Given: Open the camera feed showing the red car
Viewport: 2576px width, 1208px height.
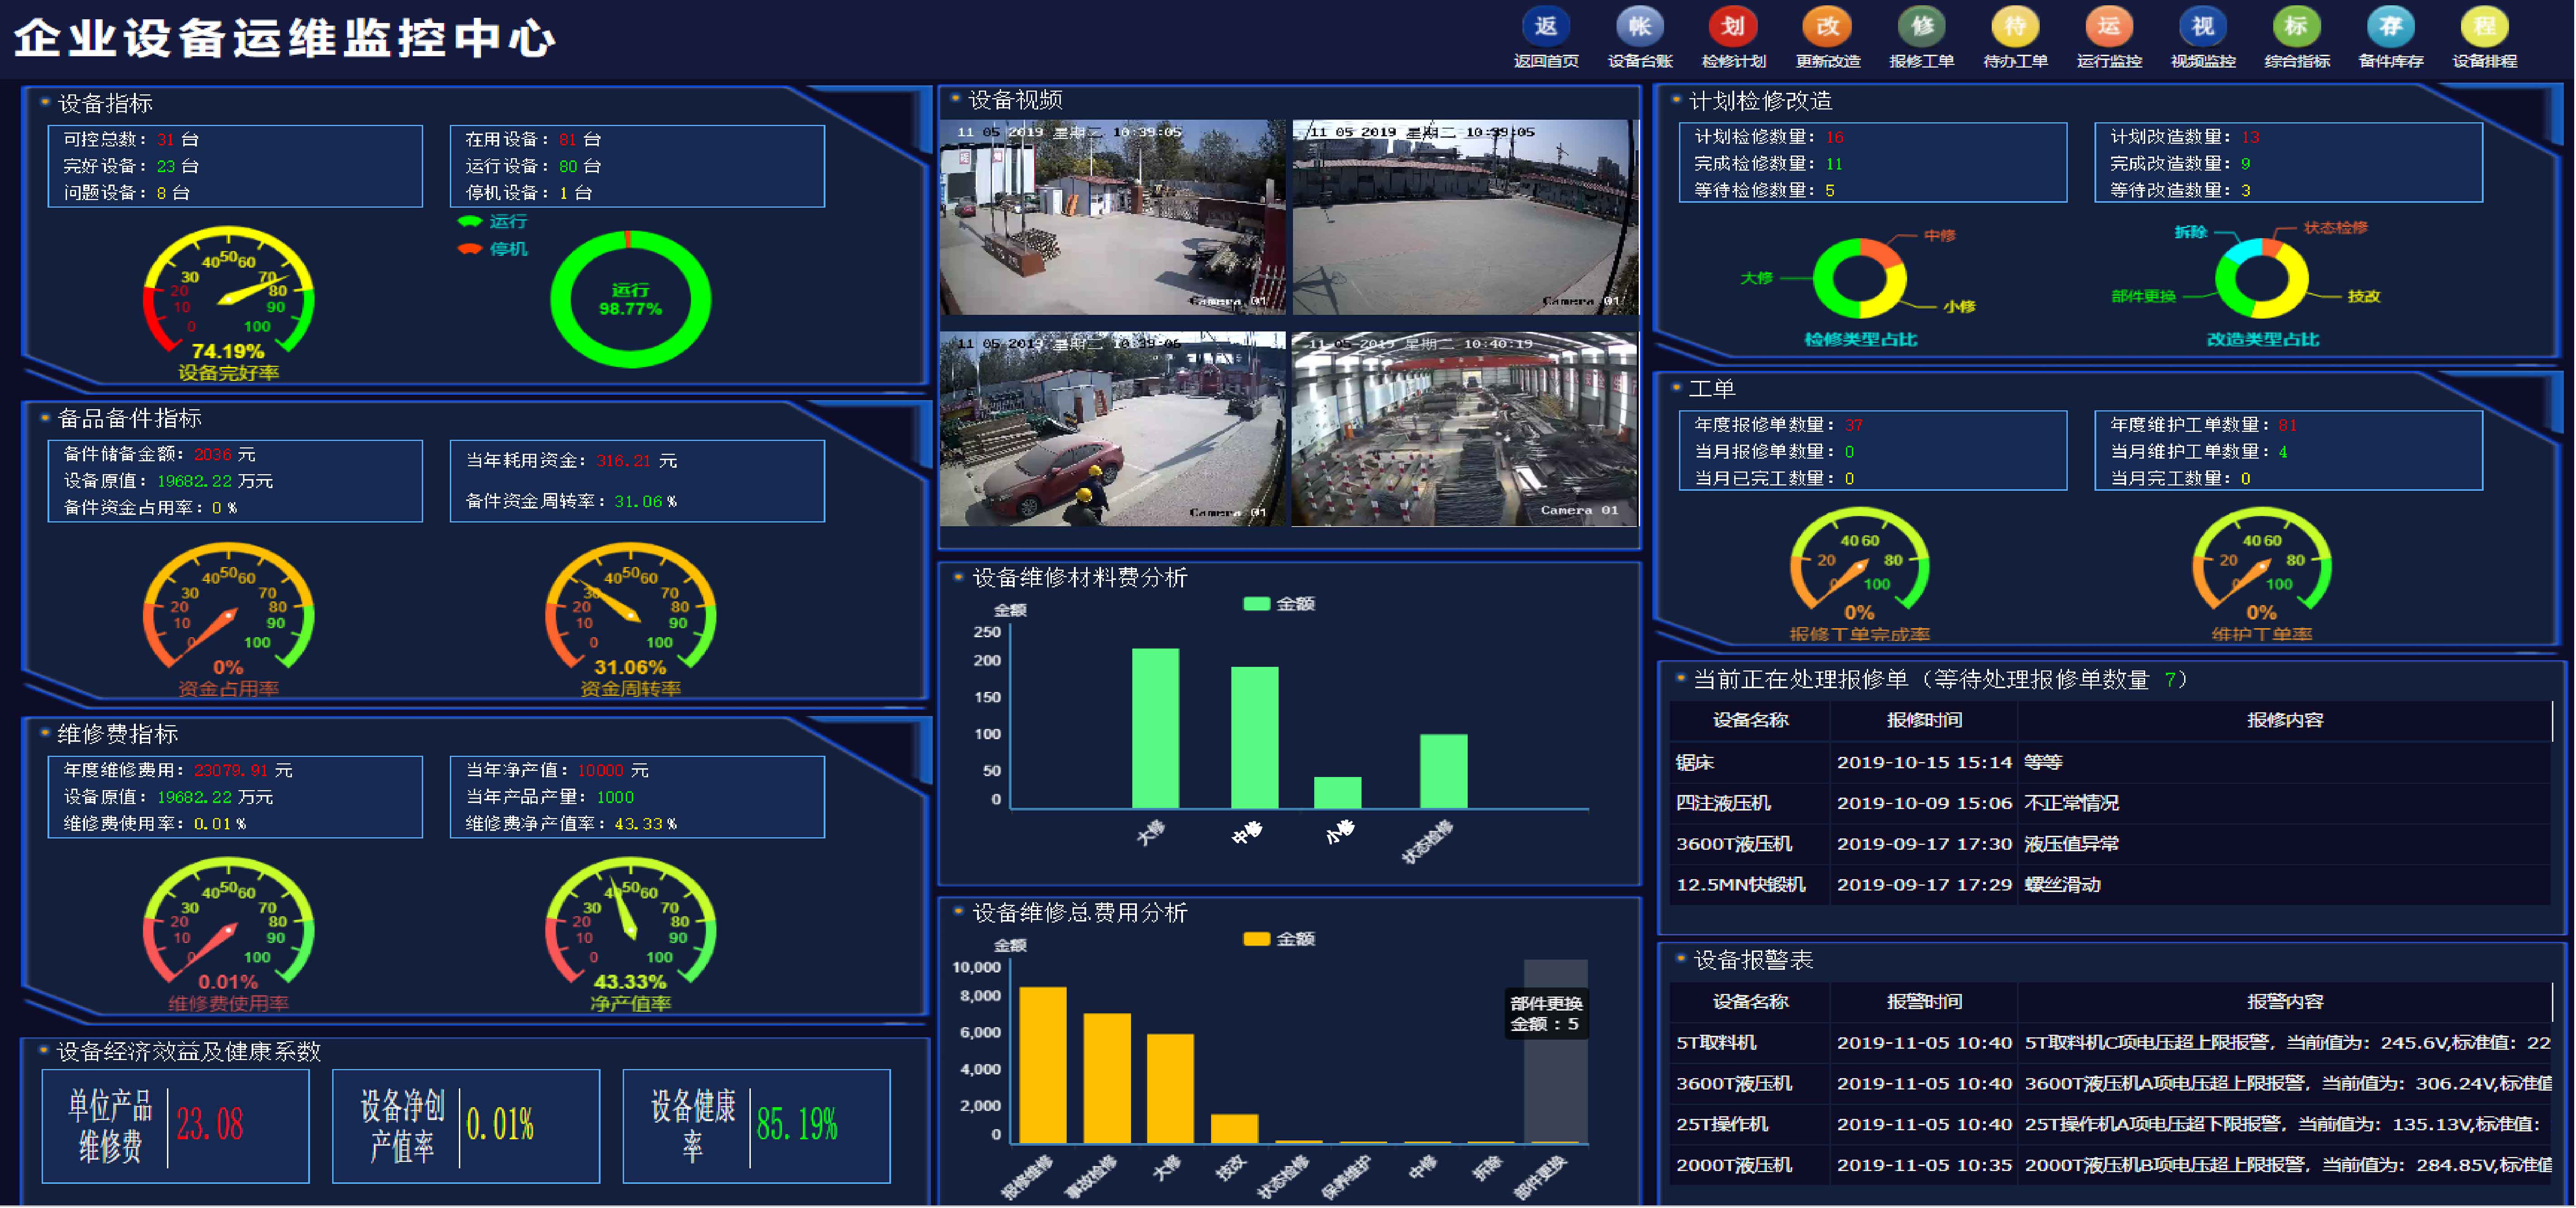Looking at the screenshot, I should pyautogui.click(x=1112, y=429).
